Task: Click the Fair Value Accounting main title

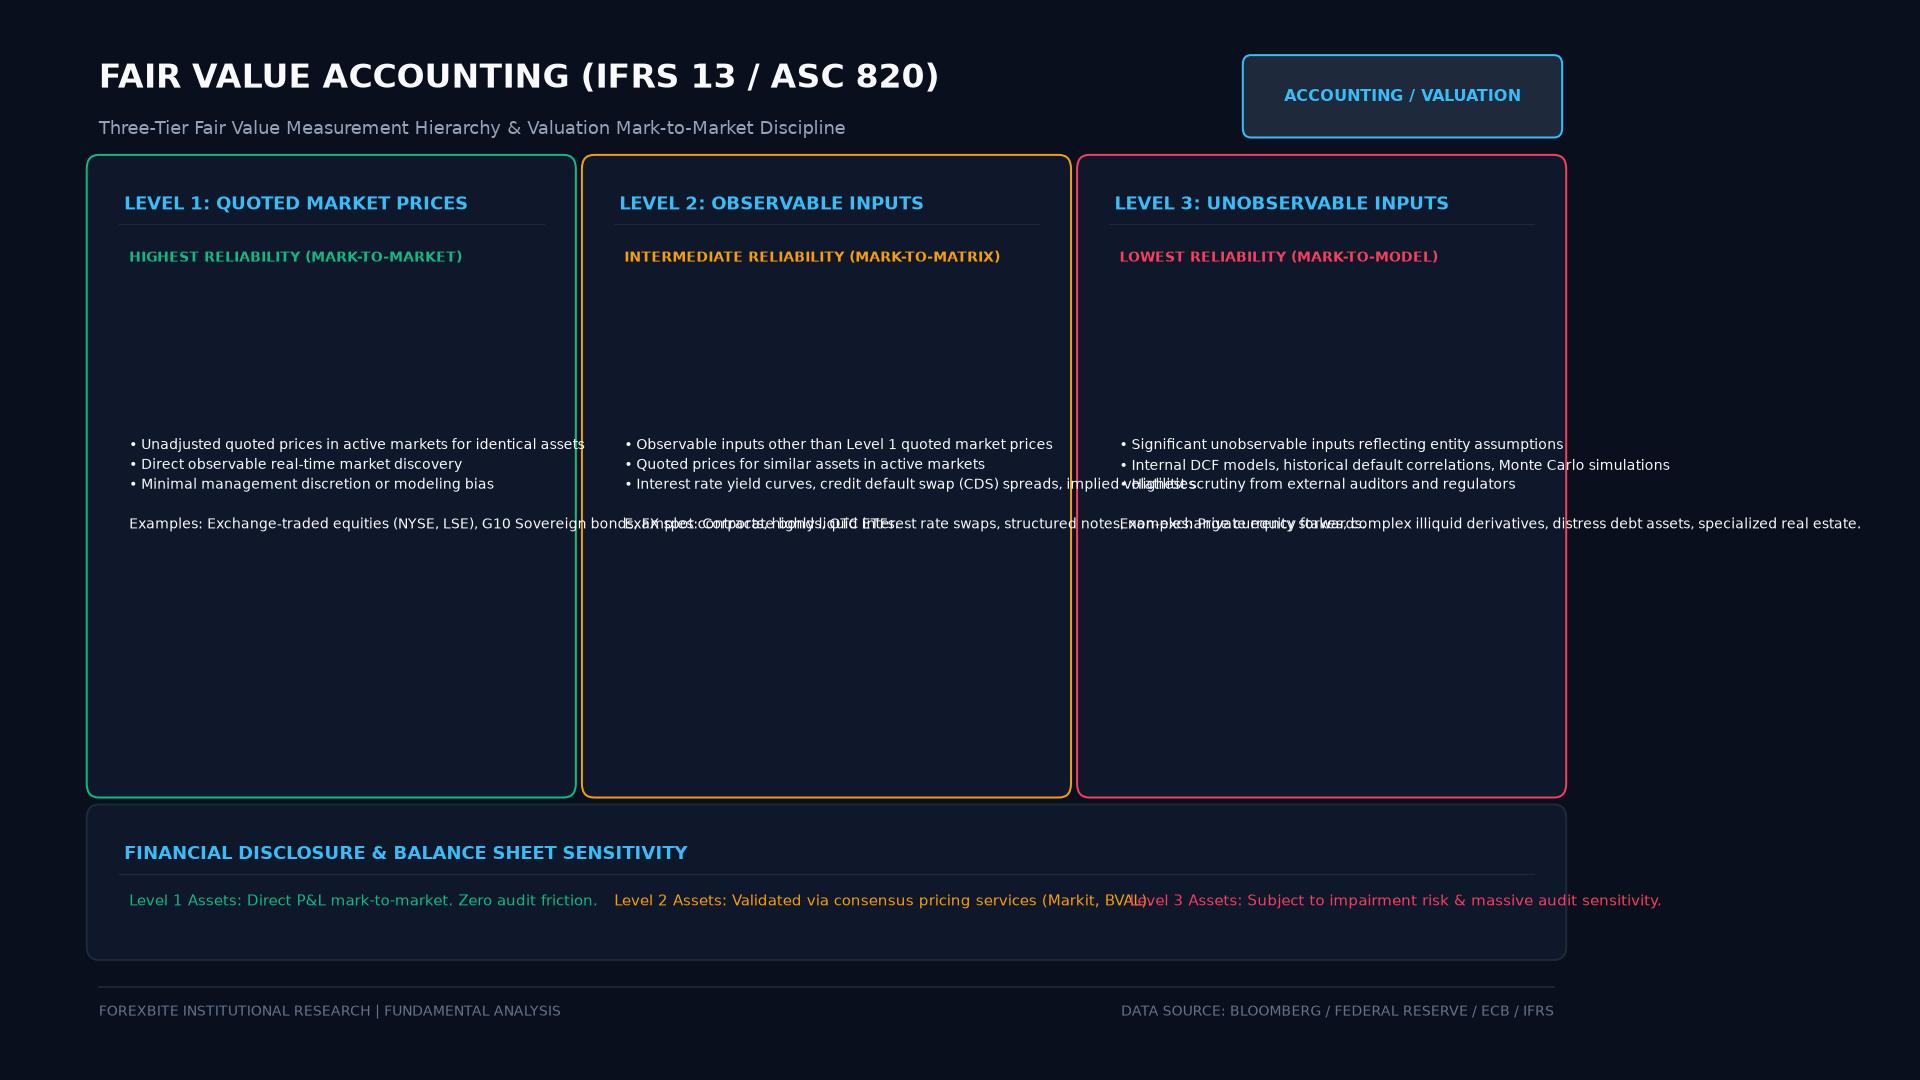Action: (x=519, y=77)
